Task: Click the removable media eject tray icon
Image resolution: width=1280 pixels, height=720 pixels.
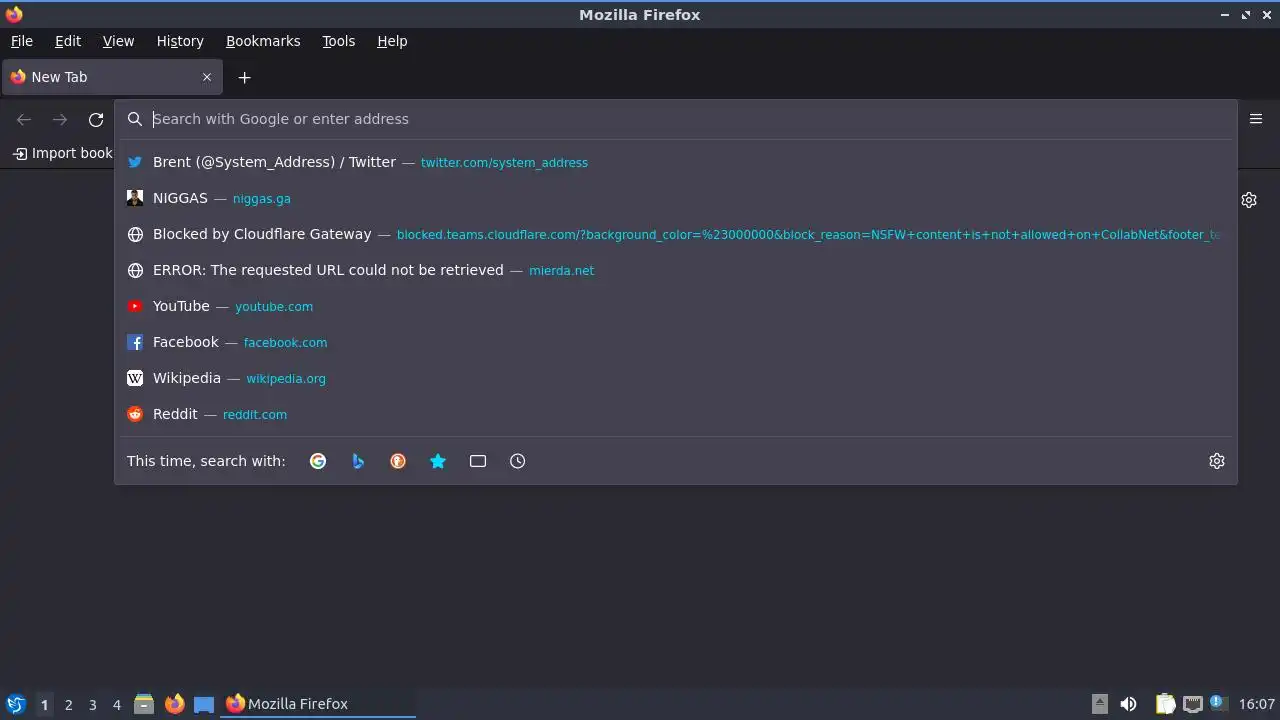Action: click(x=1100, y=704)
